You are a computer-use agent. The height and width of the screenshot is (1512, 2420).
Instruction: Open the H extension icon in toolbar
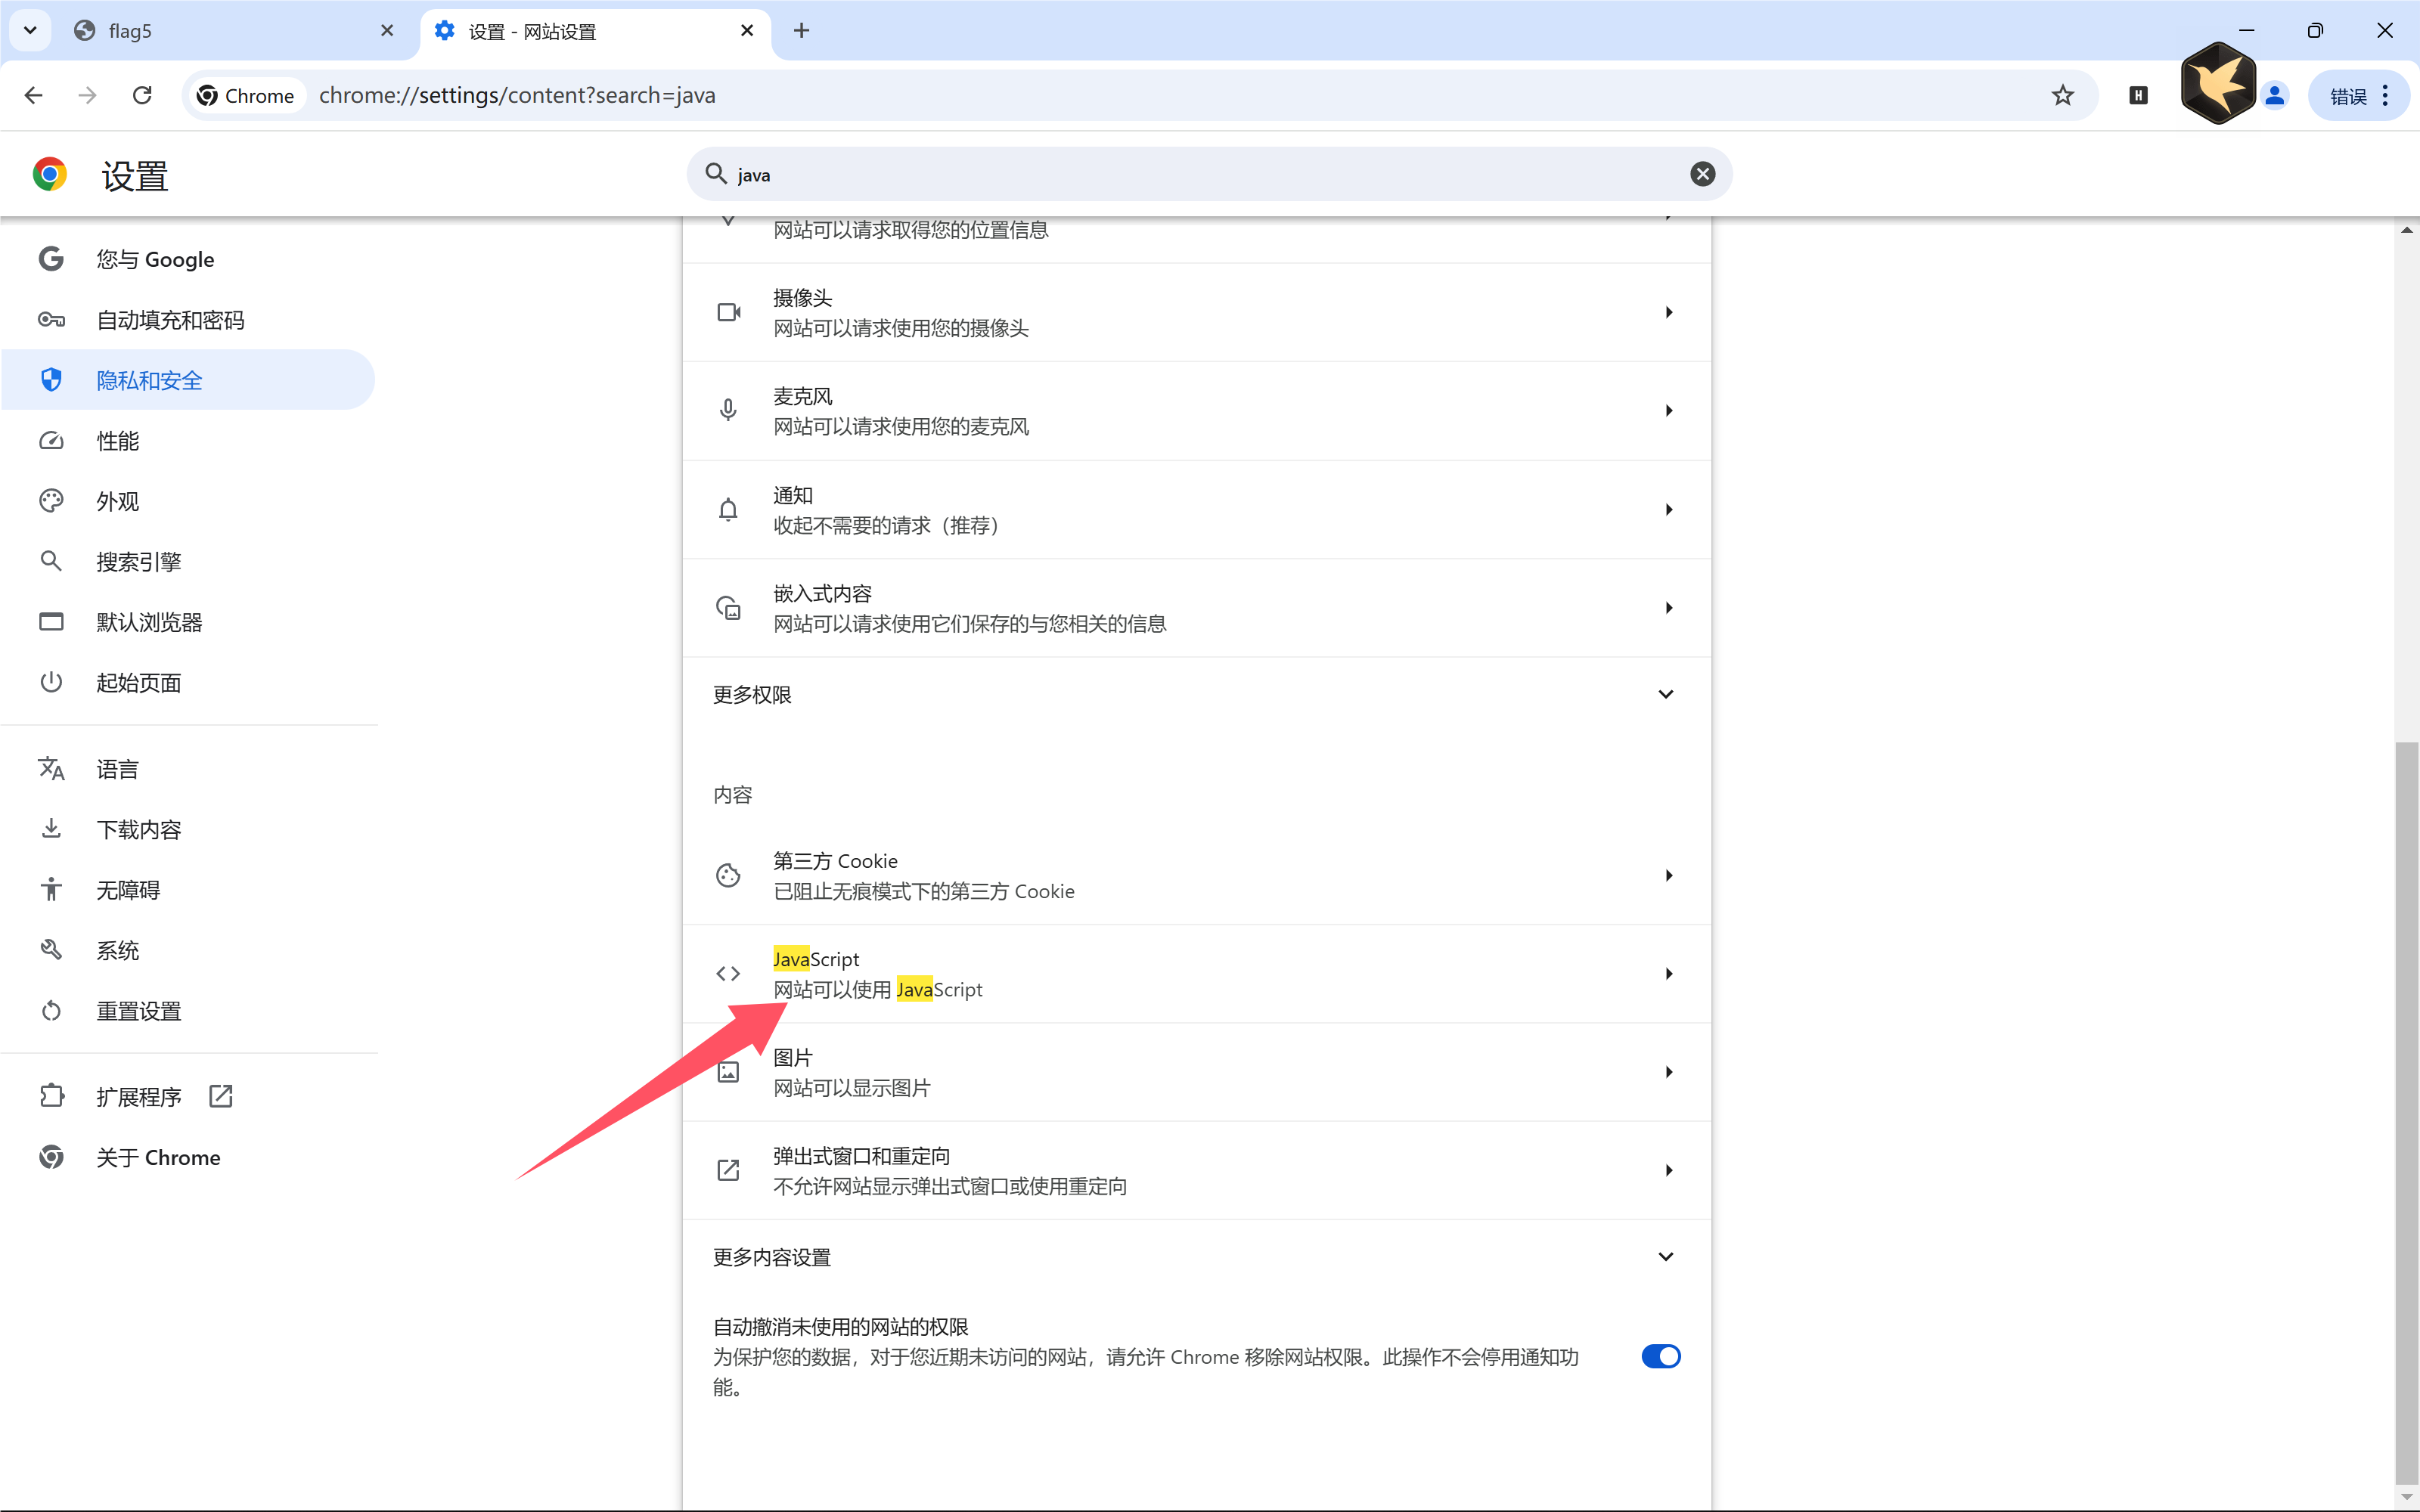click(x=2138, y=95)
